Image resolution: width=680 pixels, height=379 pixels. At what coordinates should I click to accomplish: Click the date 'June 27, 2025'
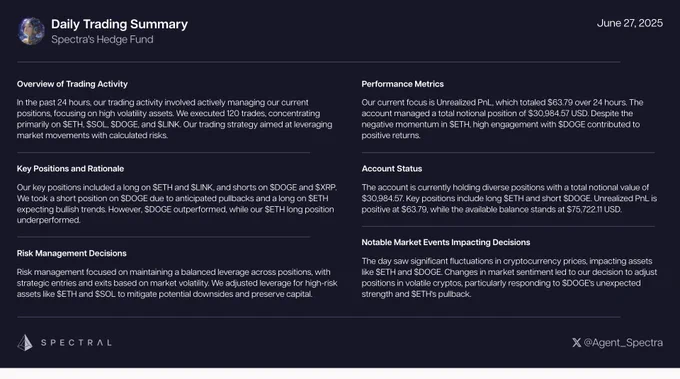pyautogui.click(x=630, y=23)
